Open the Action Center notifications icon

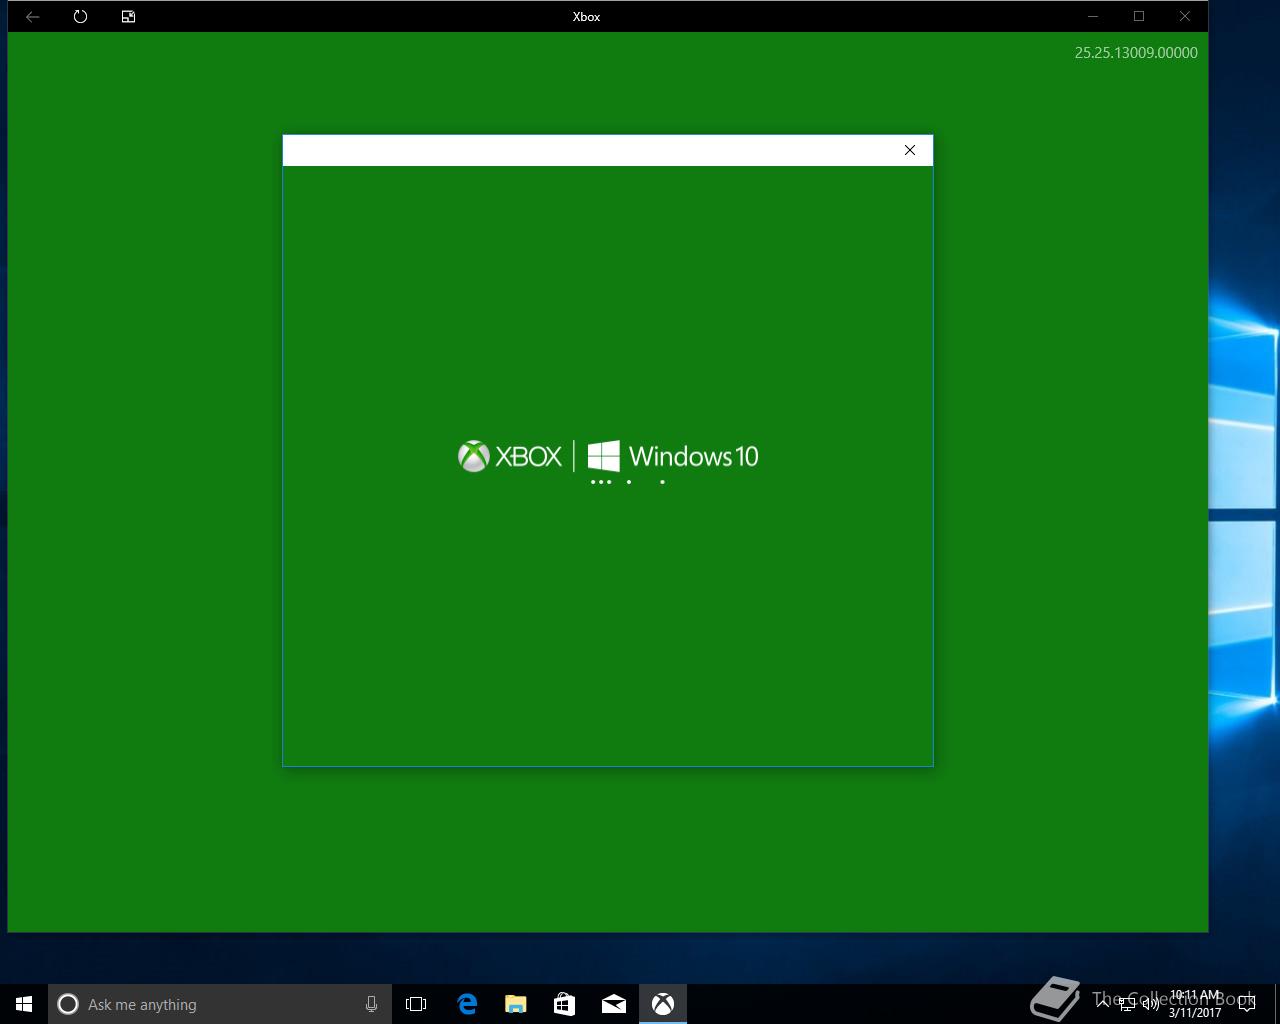pos(1247,1004)
